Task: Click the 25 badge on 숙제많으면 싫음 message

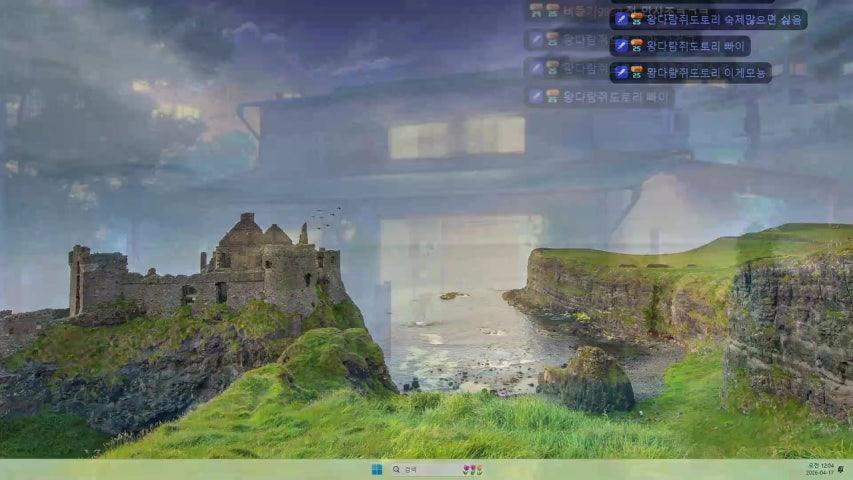Action: [637, 19]
